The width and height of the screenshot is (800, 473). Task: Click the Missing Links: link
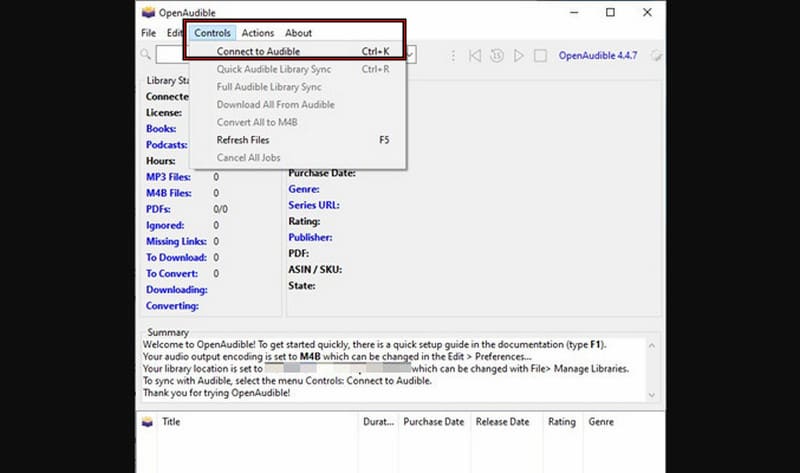pos(176,241)
